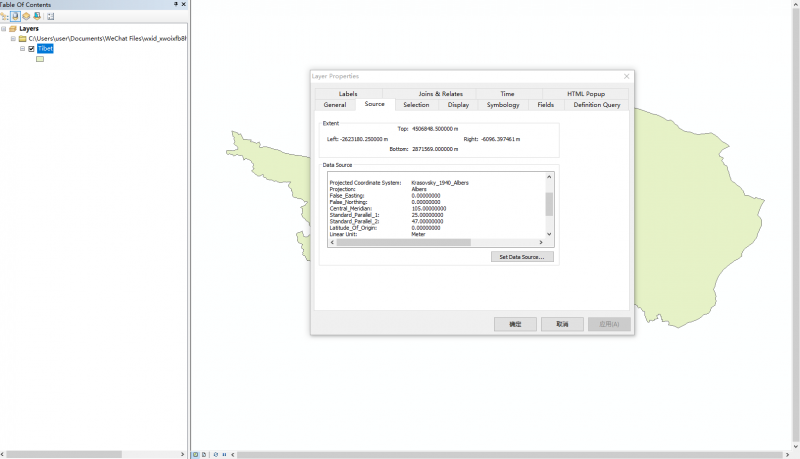Click the Set Data Source button
This screenshot has height=459, width=800.
(x=523, y=257)
